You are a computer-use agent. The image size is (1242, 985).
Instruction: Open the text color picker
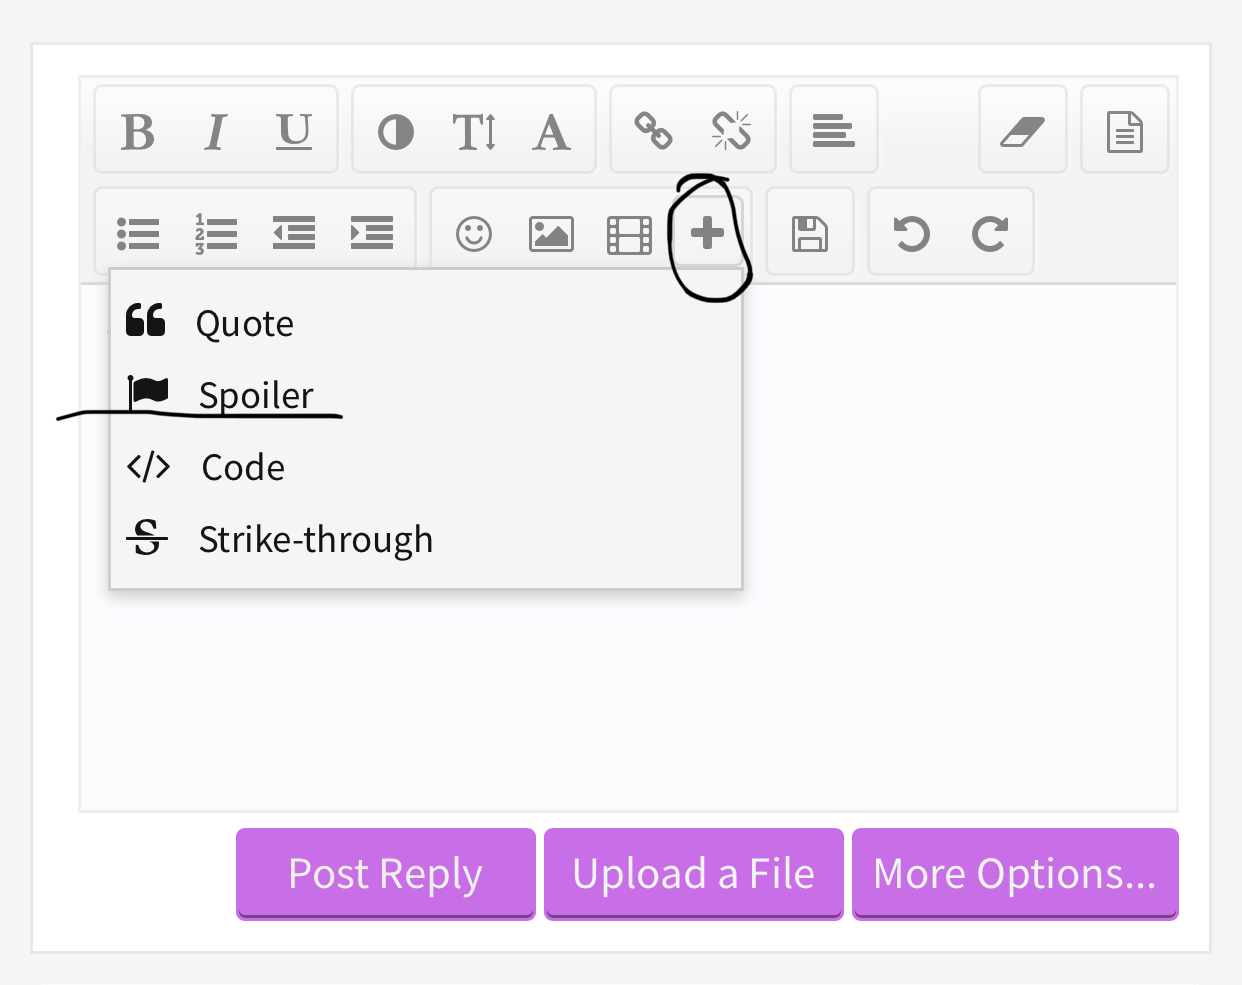[396, 131]
